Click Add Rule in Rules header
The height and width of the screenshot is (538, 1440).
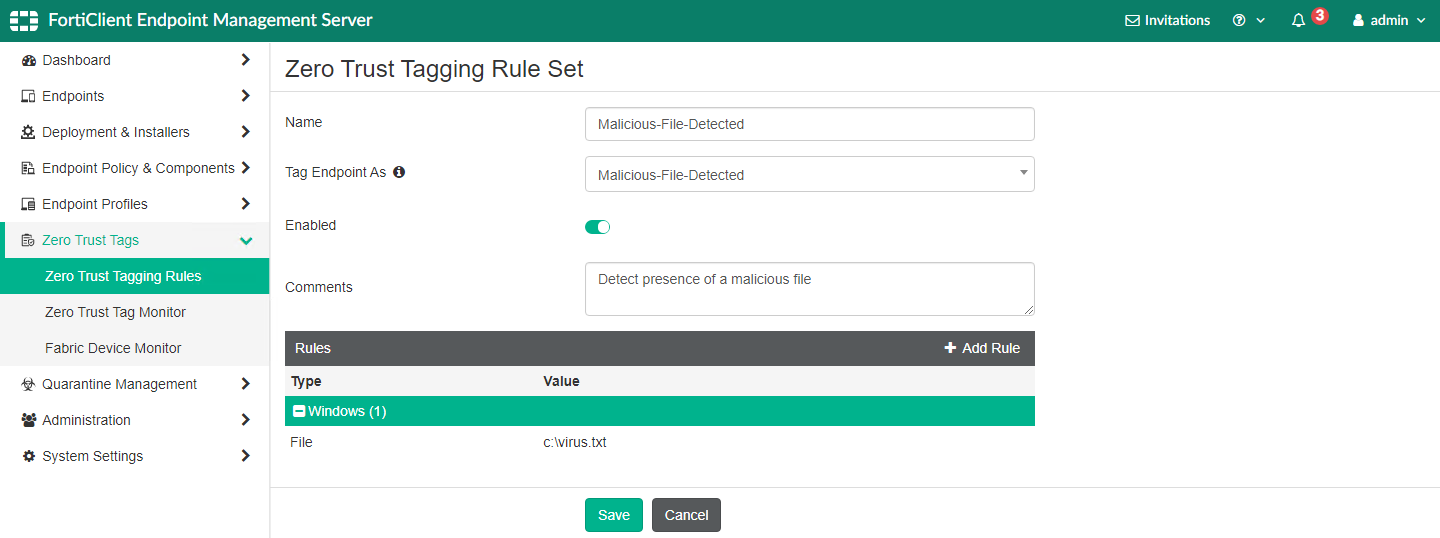click(x=982, y=348)
